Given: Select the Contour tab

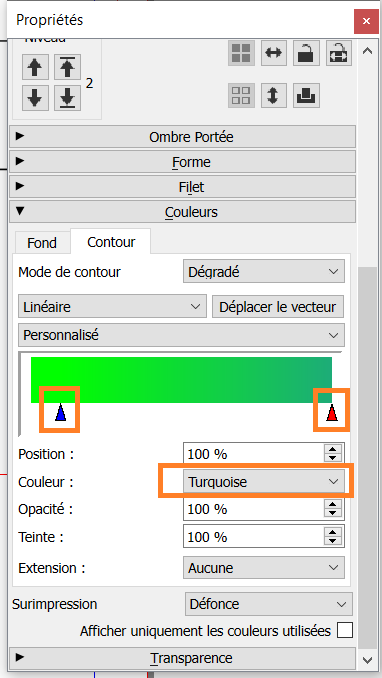Looking at the screenshot, I should click(111, 241).
